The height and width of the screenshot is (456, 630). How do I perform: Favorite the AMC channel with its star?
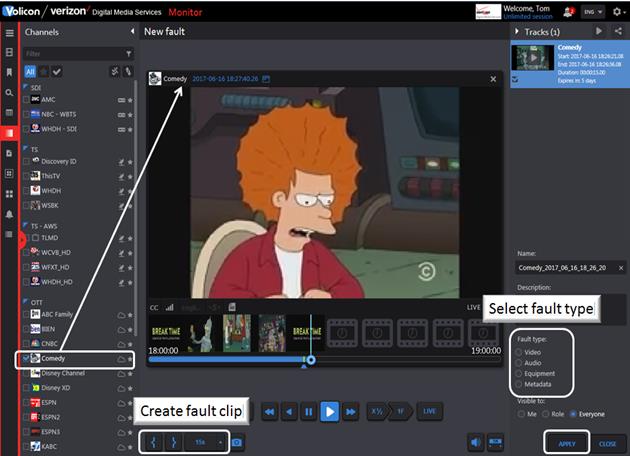point(130,100)
